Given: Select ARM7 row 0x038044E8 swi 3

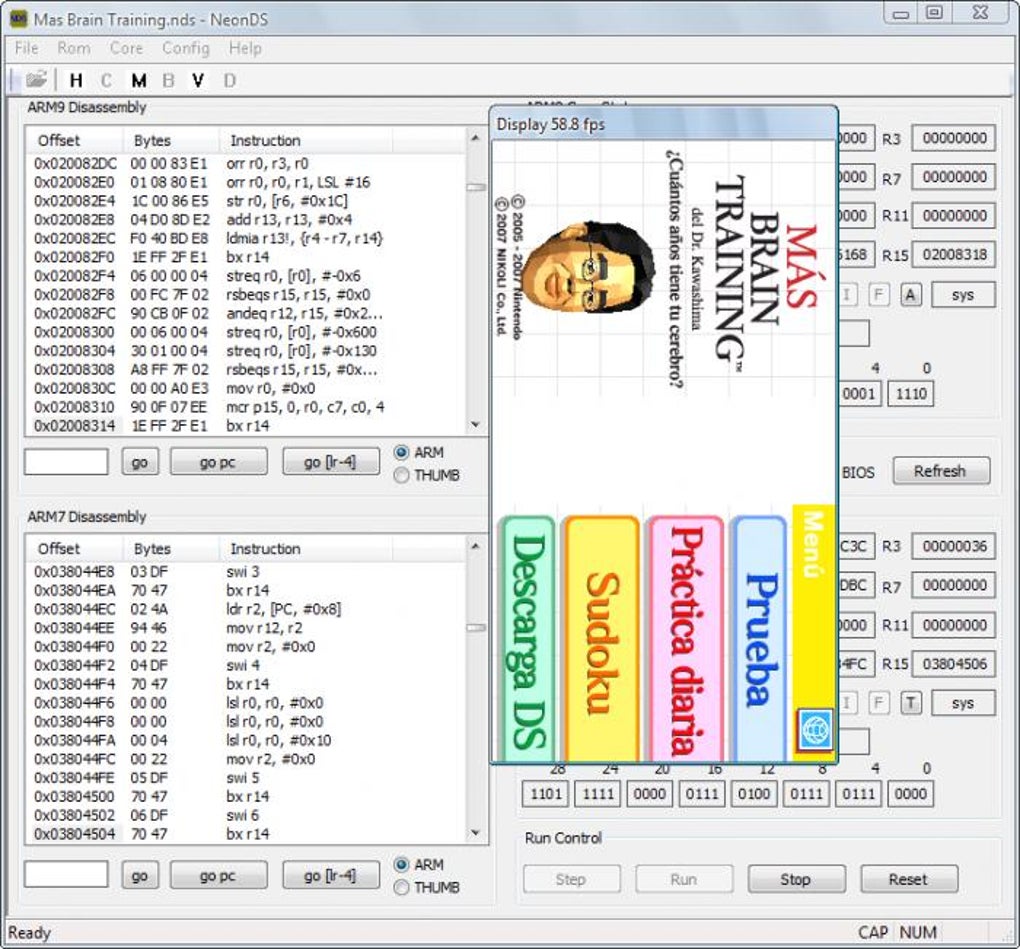Looking at the screenshot, I should pyautogui.click(x=247, y=572).
